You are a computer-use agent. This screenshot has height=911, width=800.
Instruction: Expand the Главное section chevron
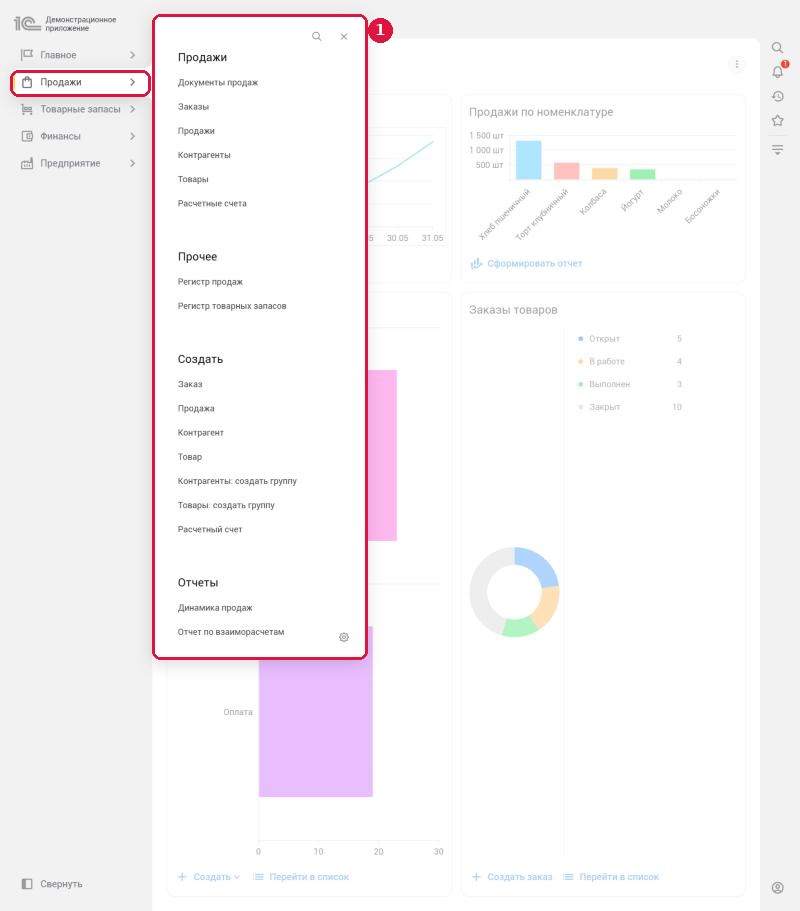(132, 55)
